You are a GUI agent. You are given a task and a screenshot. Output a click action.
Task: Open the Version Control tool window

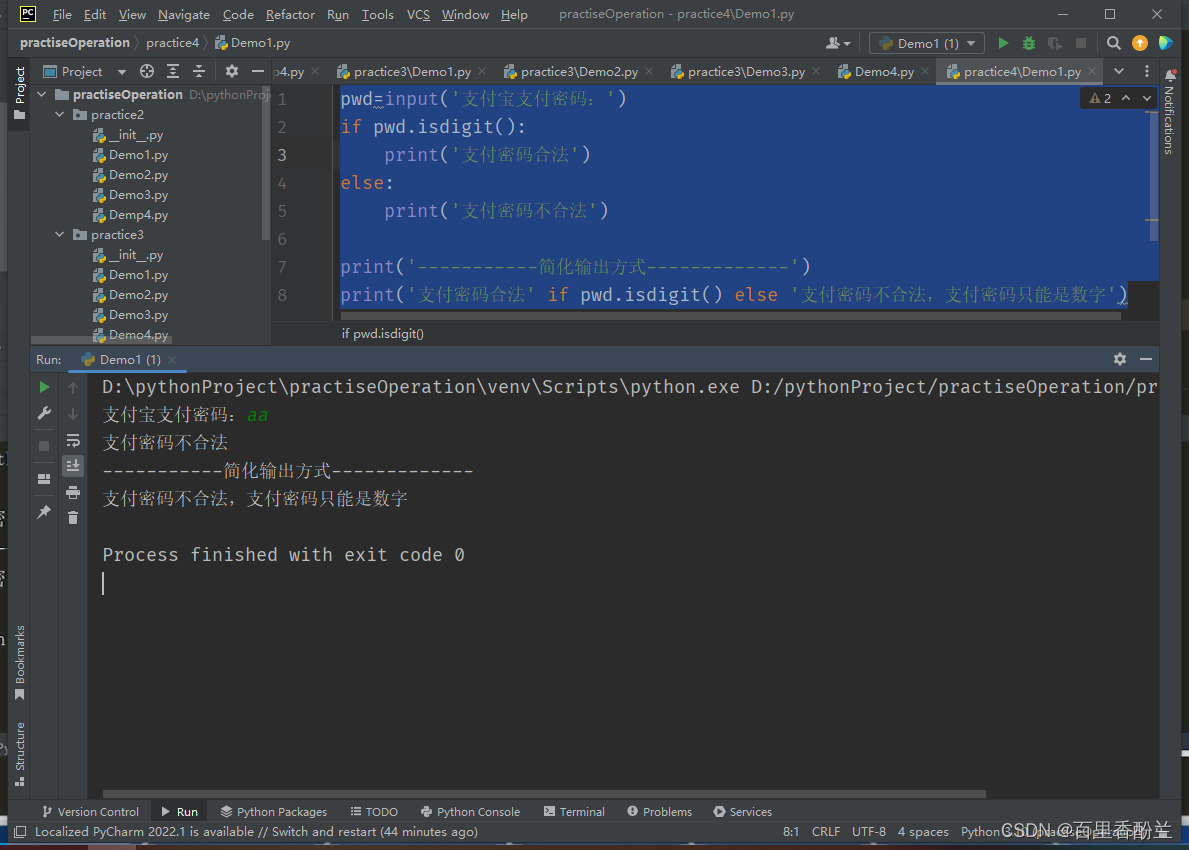point(90,811)
